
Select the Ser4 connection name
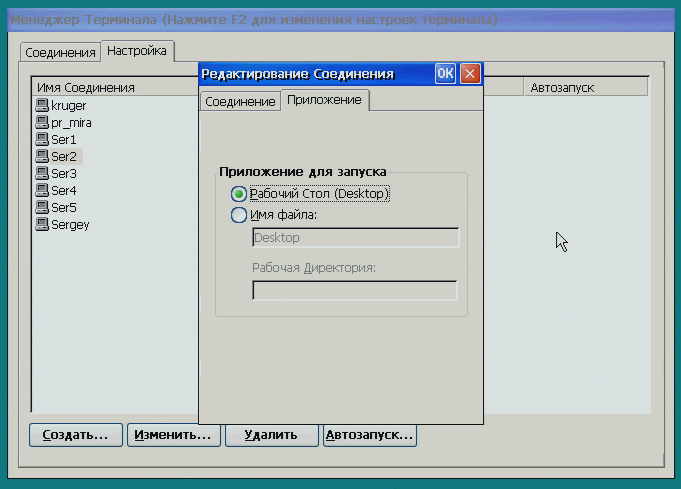coord(64,190)
